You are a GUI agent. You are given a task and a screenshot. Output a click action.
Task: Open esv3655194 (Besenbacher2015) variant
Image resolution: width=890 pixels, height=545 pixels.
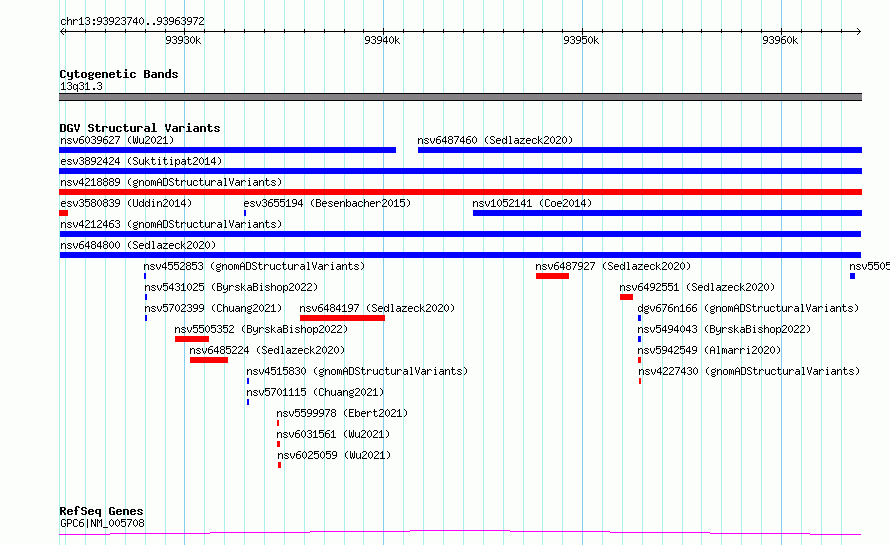point(327,203)
